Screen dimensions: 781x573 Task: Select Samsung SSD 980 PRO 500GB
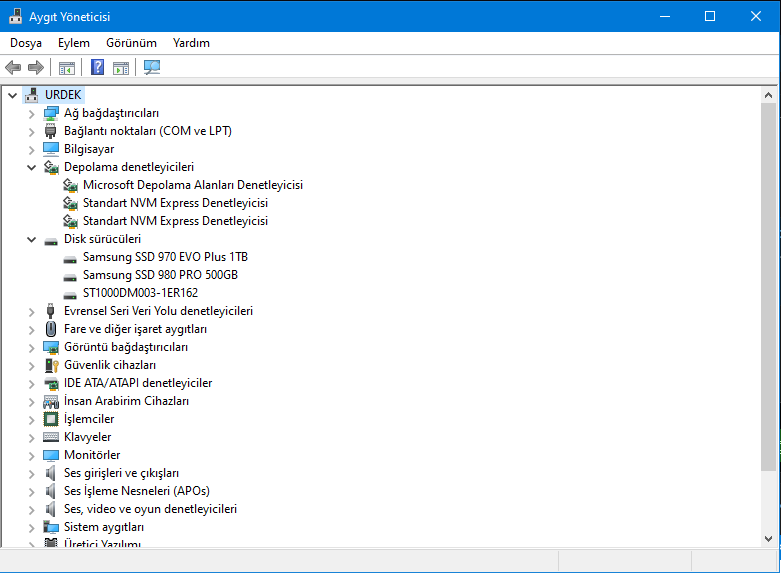coord(160,275)
